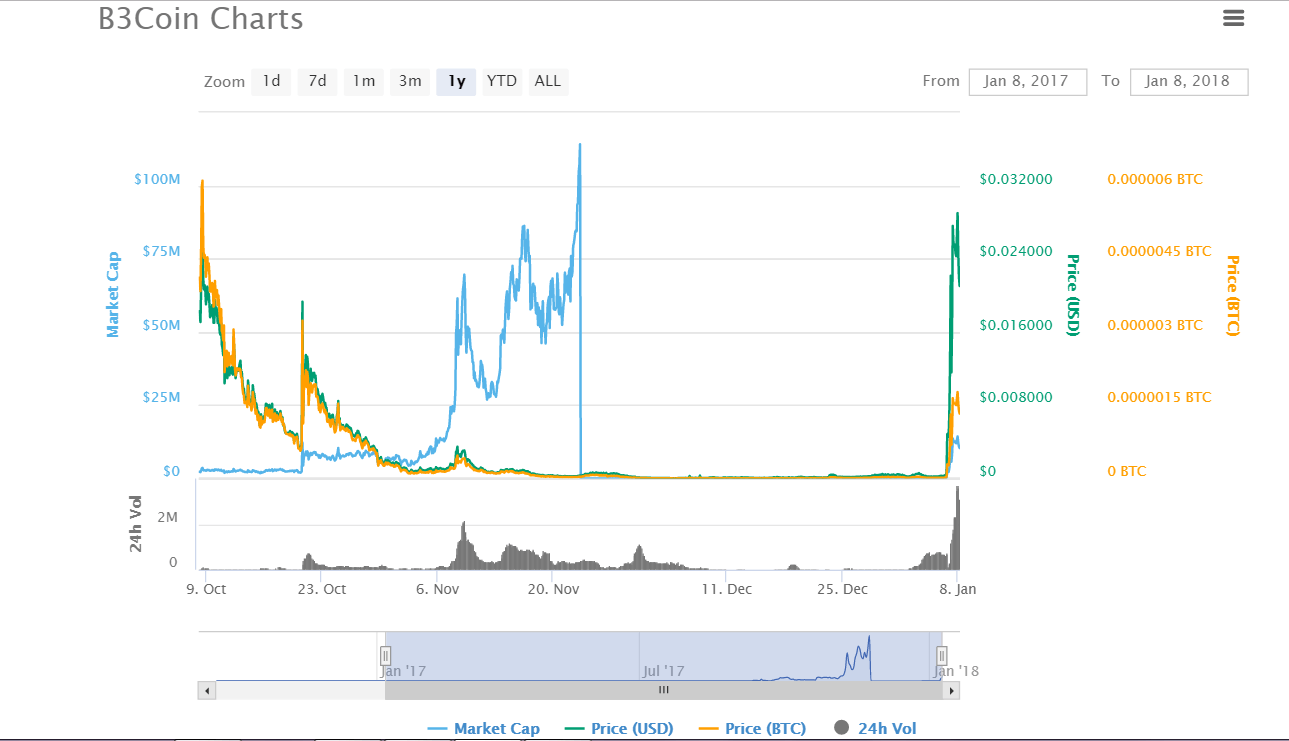Show ALL time zoom range
The width and height of the screenshot is (1289, 741).
pyautogui.click(x=548, y=81)
